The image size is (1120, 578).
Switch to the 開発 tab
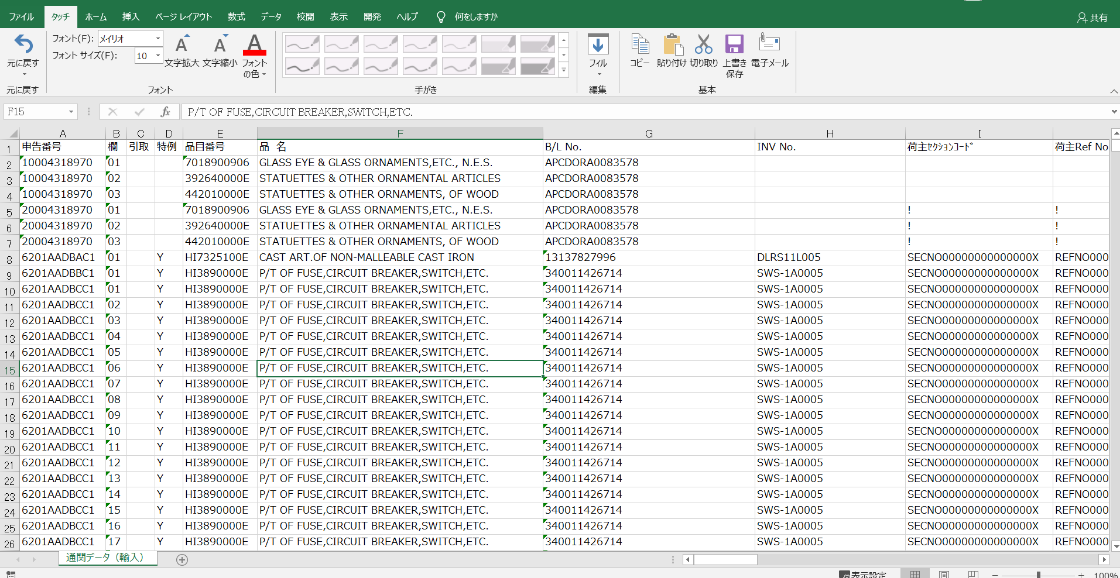372,16
